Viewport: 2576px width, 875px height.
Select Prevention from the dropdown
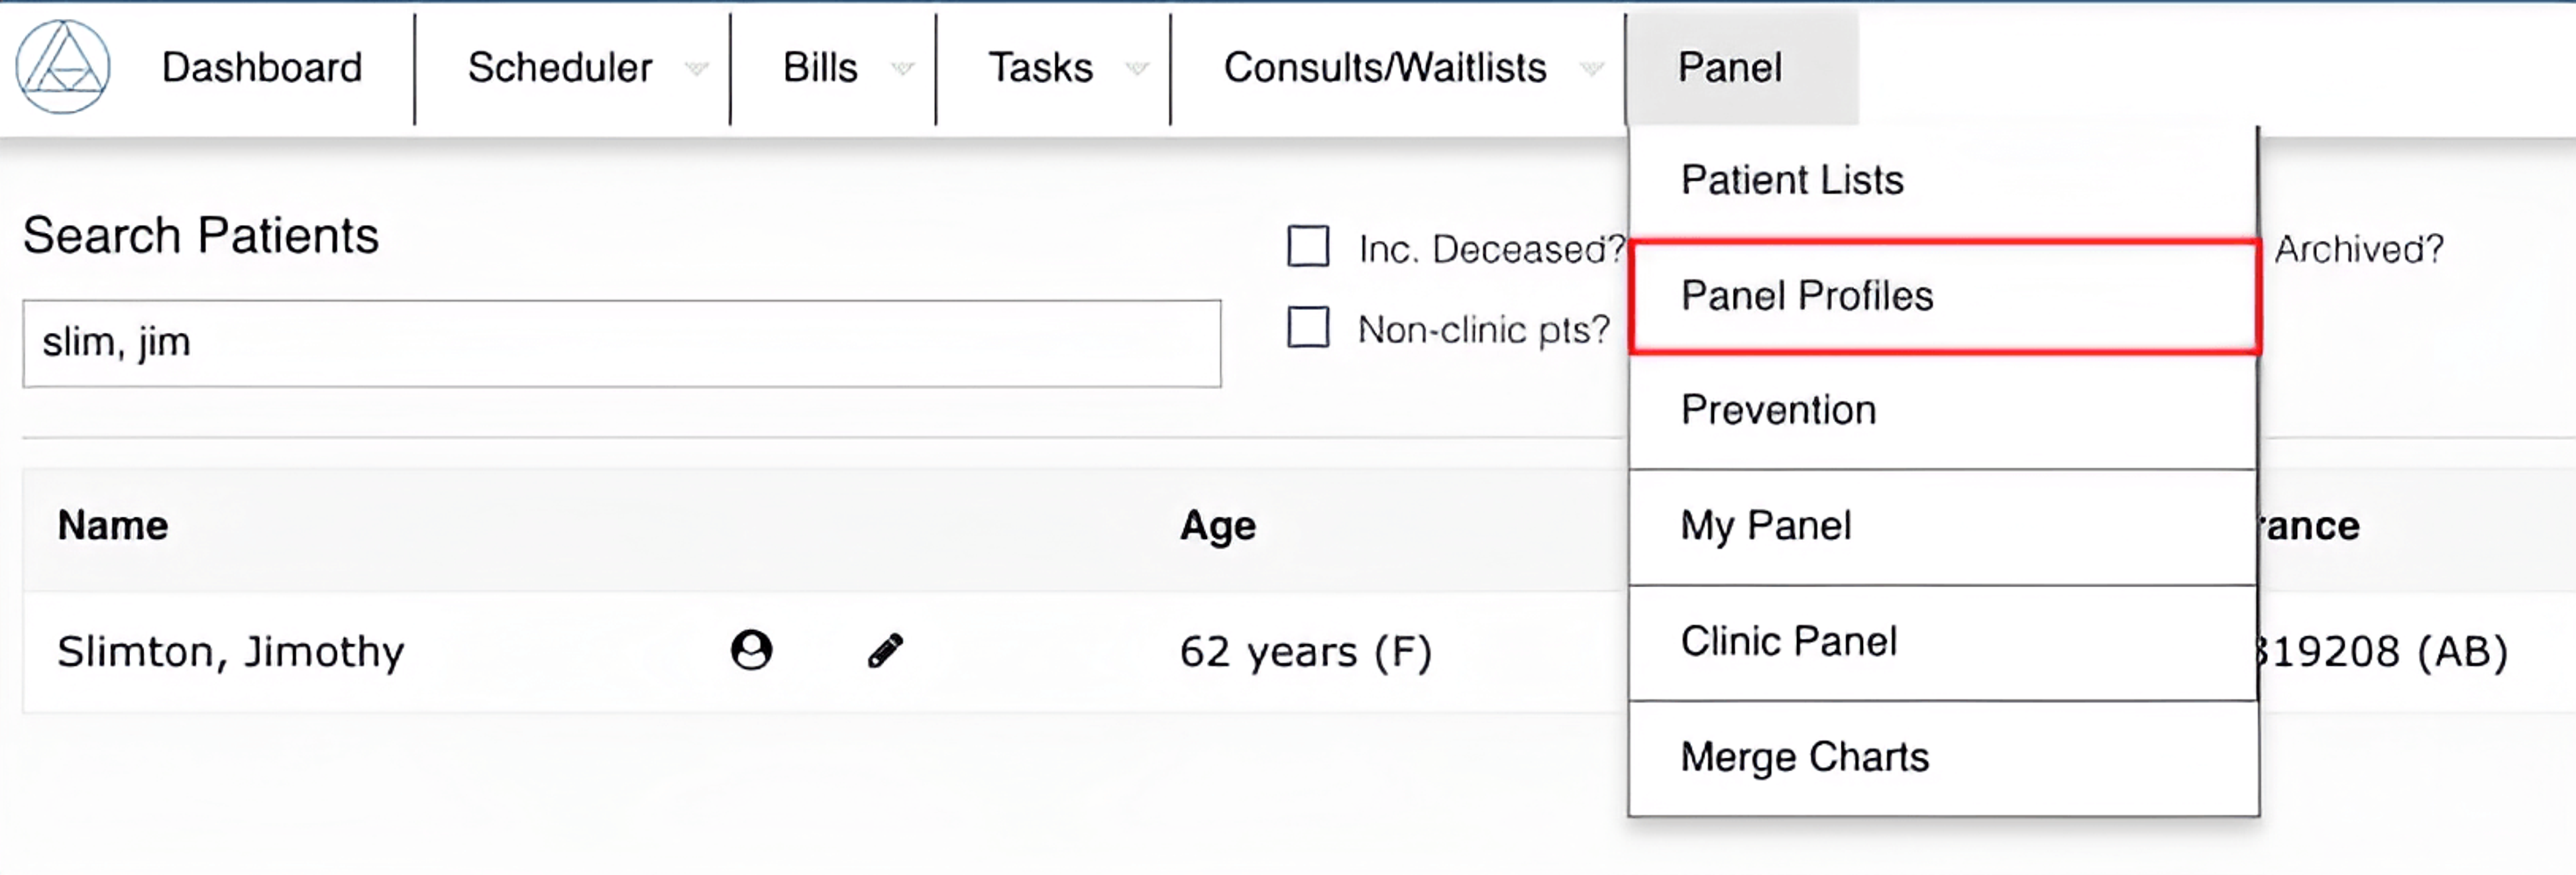1778,409
